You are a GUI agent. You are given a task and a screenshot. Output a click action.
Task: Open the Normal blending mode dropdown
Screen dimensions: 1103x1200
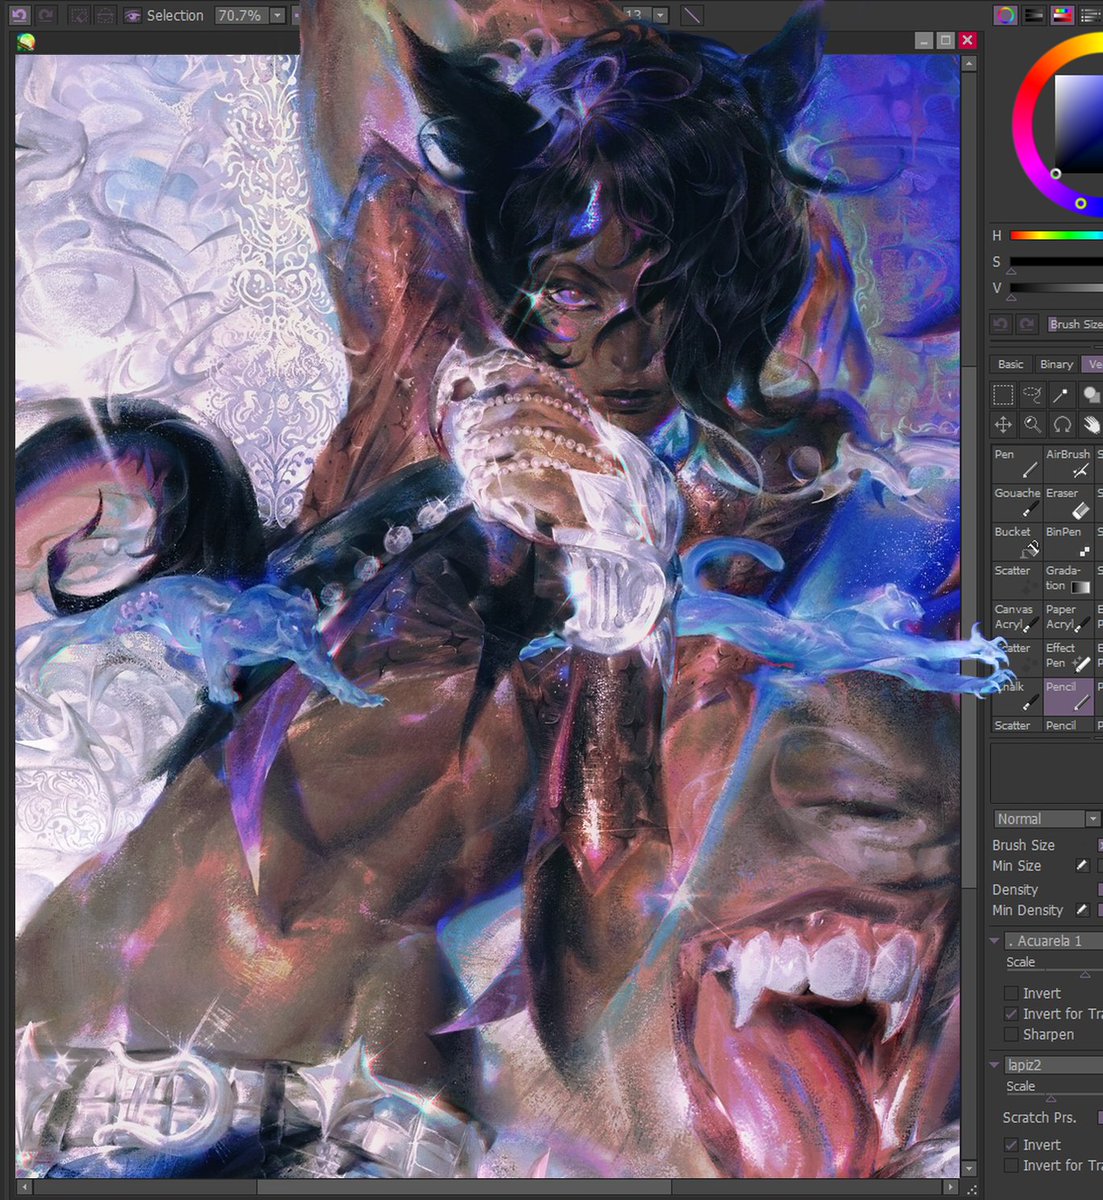click(x=1047, y=819)
